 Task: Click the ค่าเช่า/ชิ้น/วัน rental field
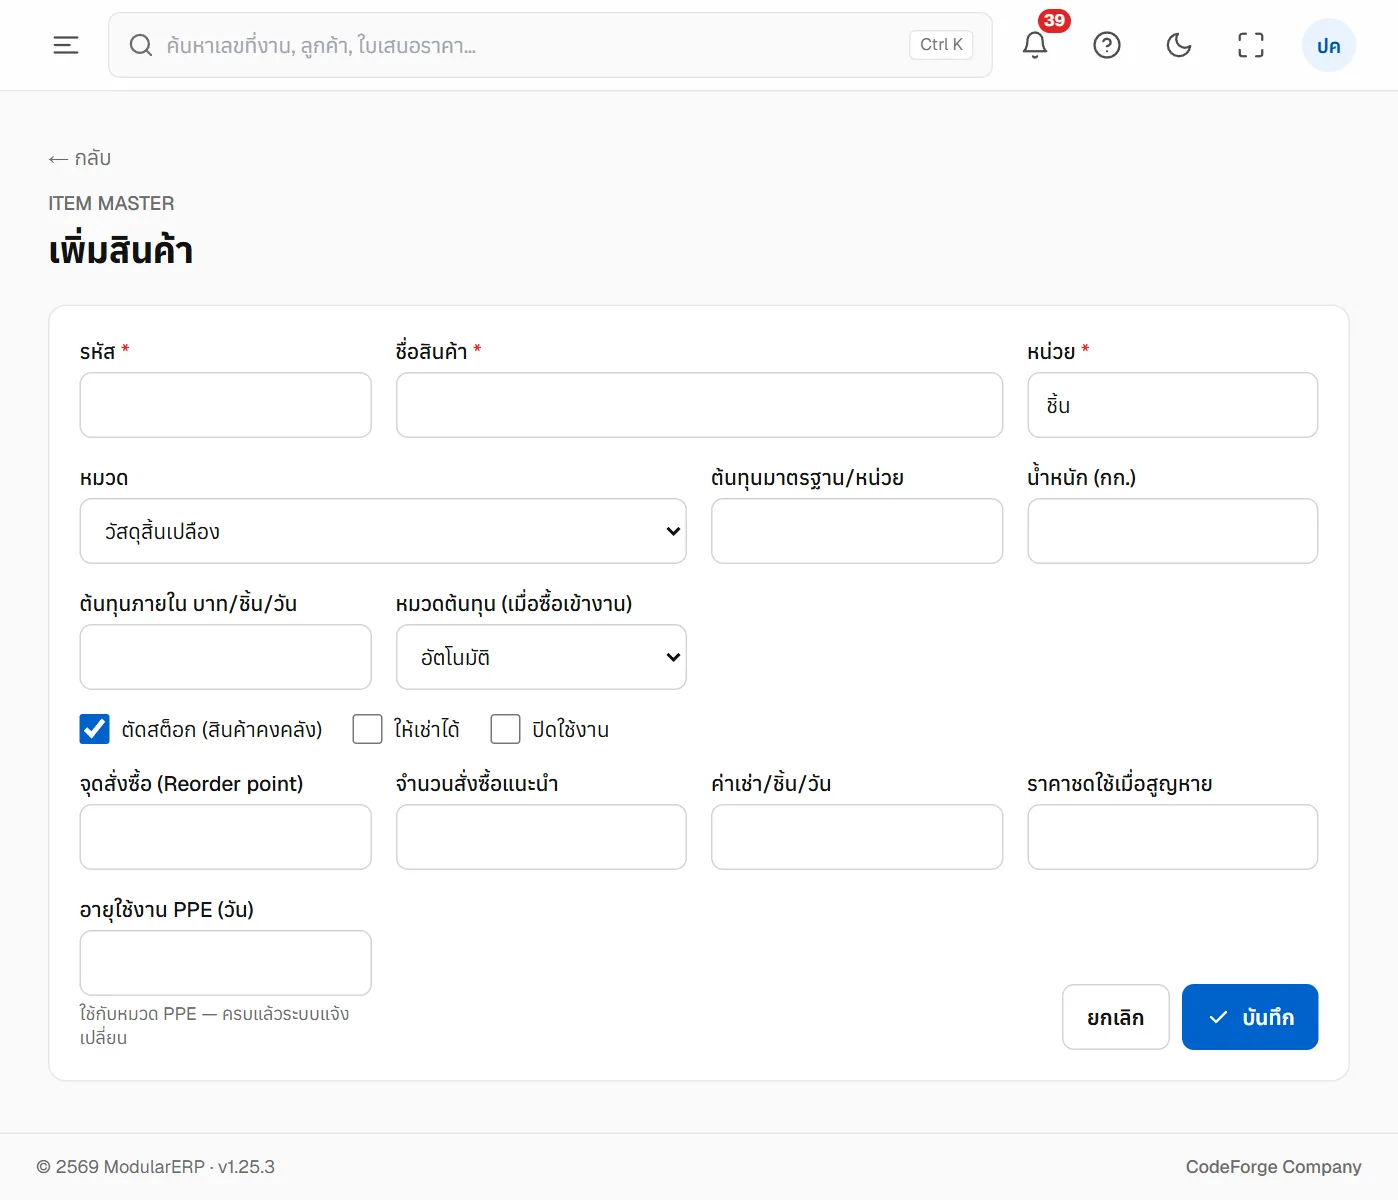(857, 837)
